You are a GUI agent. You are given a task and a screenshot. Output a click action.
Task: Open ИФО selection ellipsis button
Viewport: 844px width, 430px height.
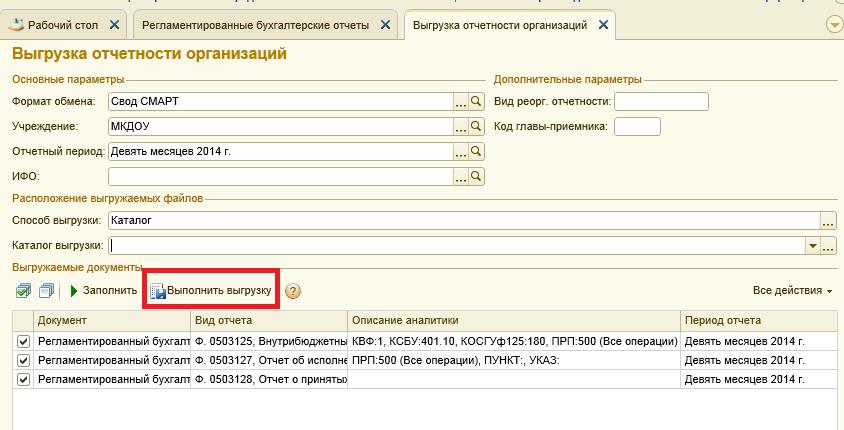point(460,177)
